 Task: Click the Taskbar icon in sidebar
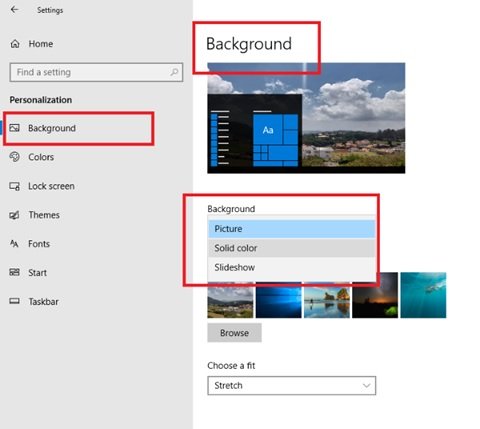click(x=14, y=301)
